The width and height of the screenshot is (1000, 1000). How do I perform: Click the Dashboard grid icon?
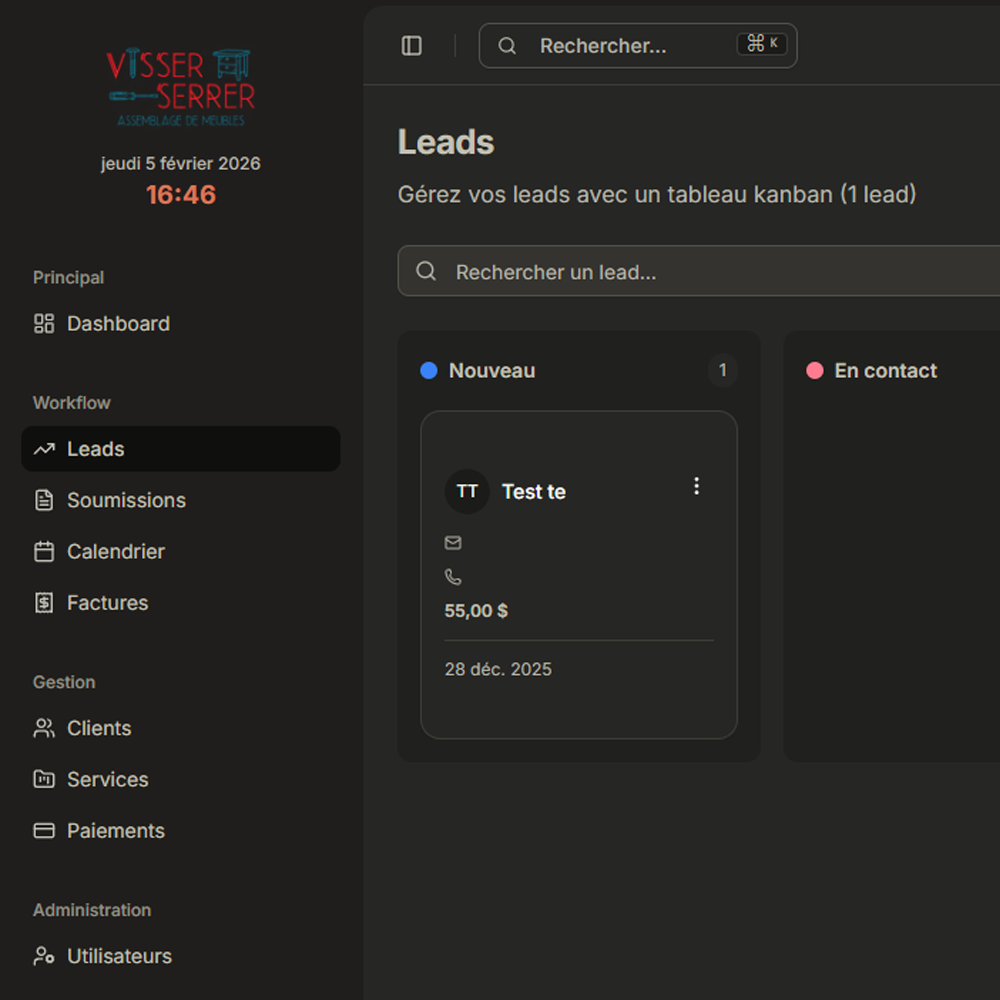pyautogui.click(x=44, y=324)
